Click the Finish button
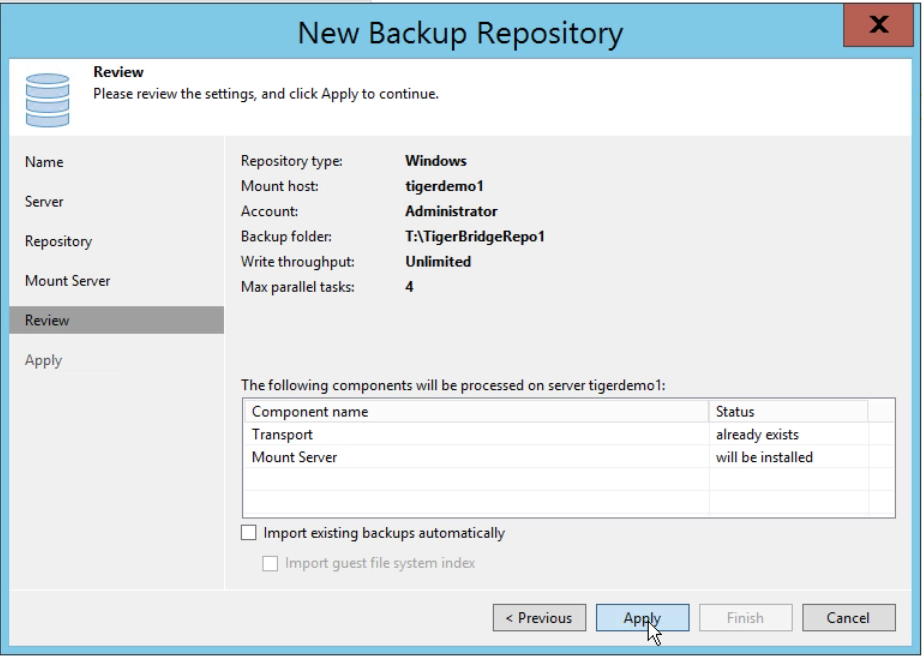Screen dimensions: 922x658 pyautogui.click(x=745, y=618)
